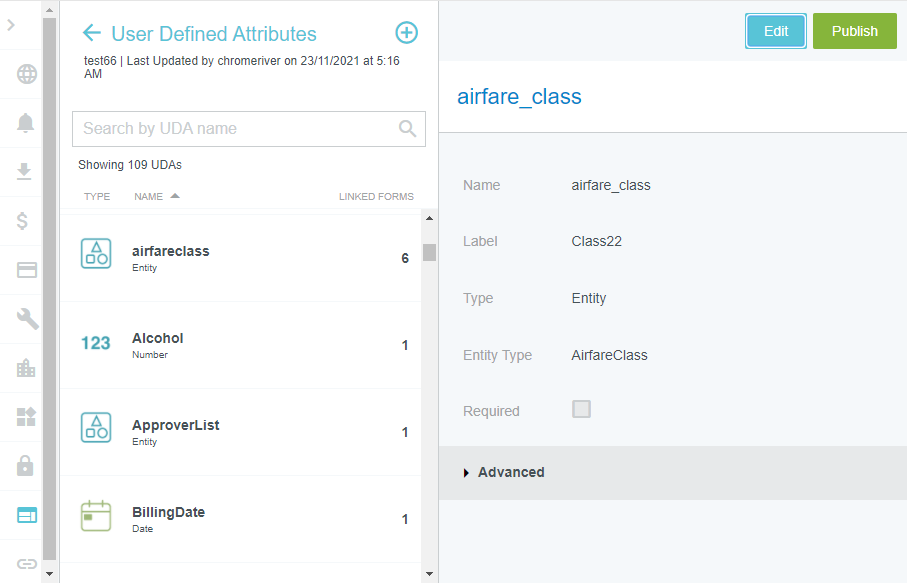Click the credit card sidebar icon
Image resolution: width=907 pixels, height=583 pixels.
[27, 270]
